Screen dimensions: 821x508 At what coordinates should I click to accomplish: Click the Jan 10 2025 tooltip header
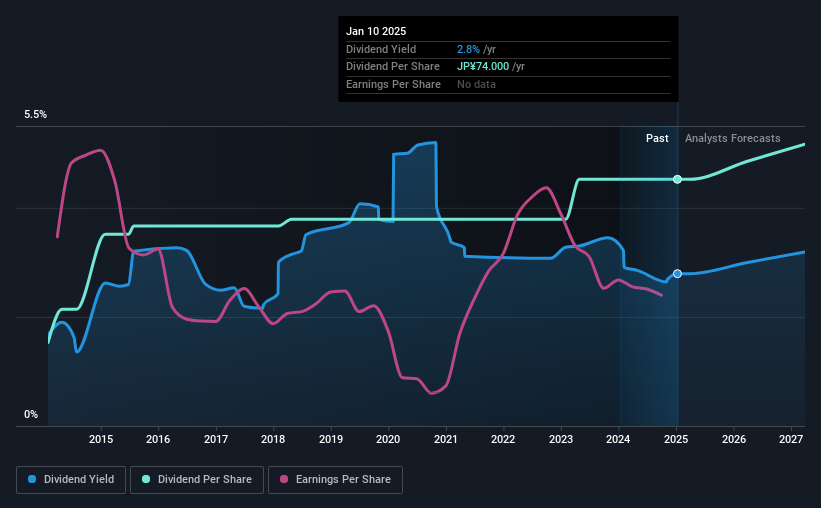[x=376, y=31]
